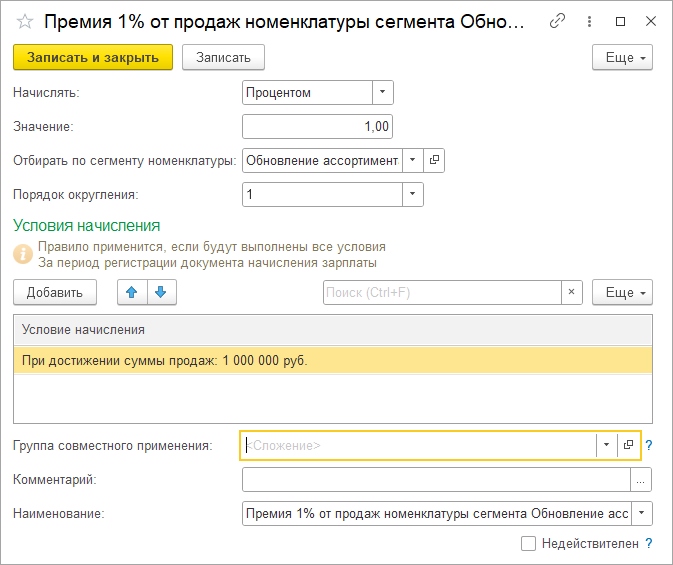Expand the Начислять dropdown list
This screenshot has width=673, height=565.
(382, 93)
